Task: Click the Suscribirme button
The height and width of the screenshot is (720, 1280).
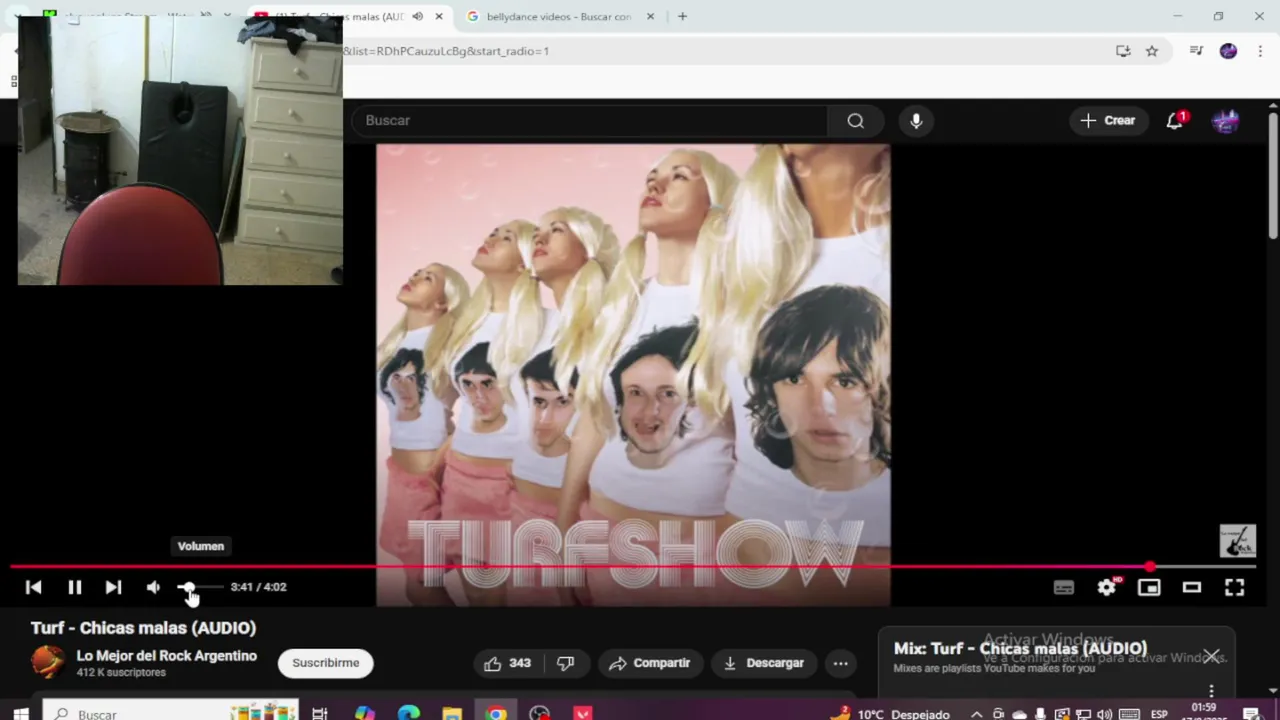Action: [x=325, y=663]
